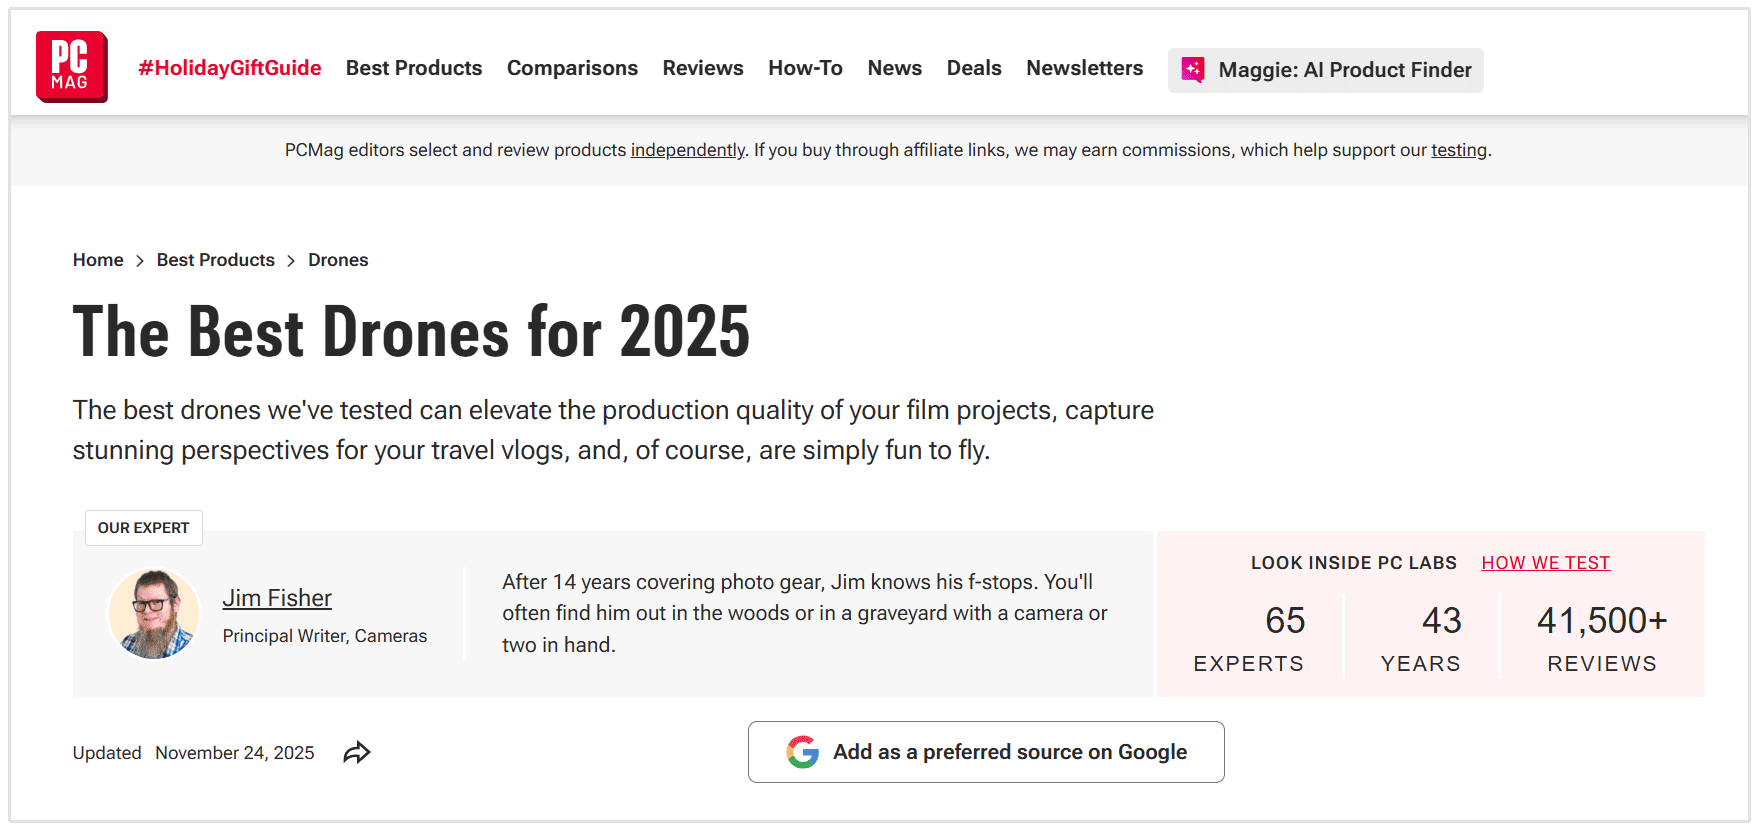
Task: Open the Deals navigation item
Action: (974, 68)
